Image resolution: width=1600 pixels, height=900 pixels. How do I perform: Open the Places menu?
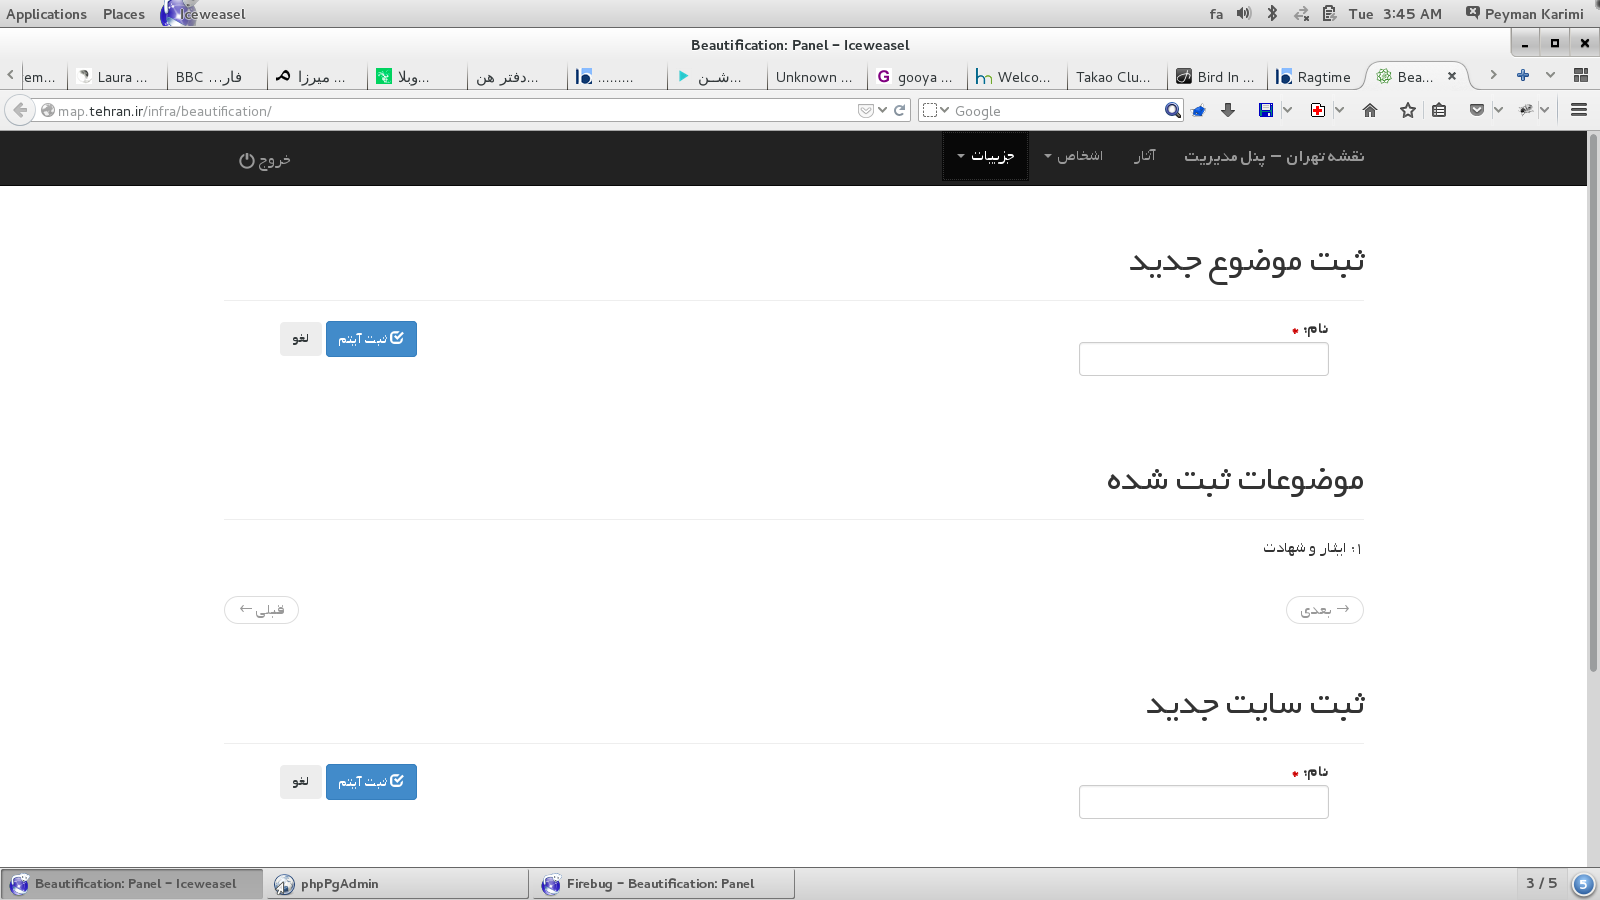(x=124, y=14)
